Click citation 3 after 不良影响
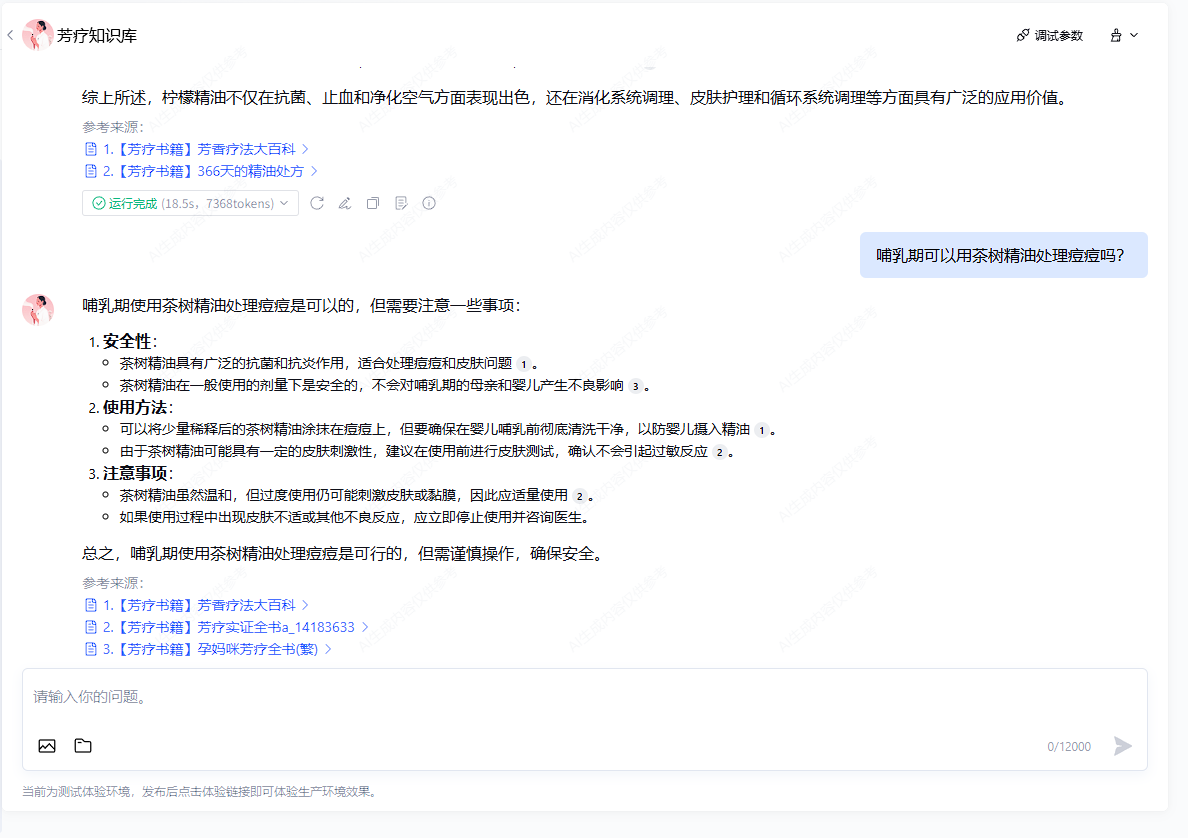The image size is (1188, 838). point(635,386)
